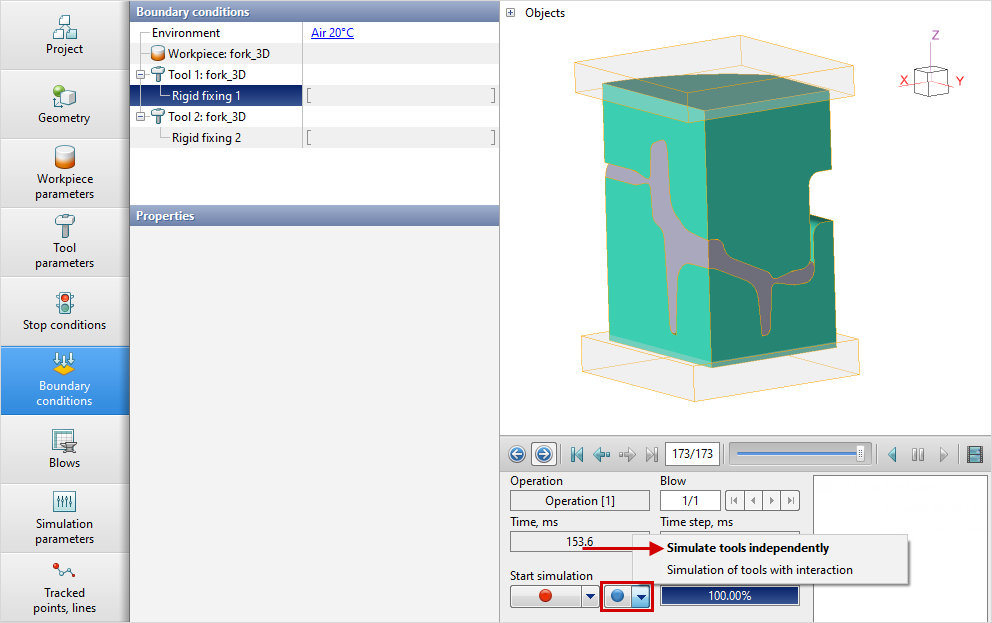Open the Stop conditions section
992x623 pixels.
[64, 311]
